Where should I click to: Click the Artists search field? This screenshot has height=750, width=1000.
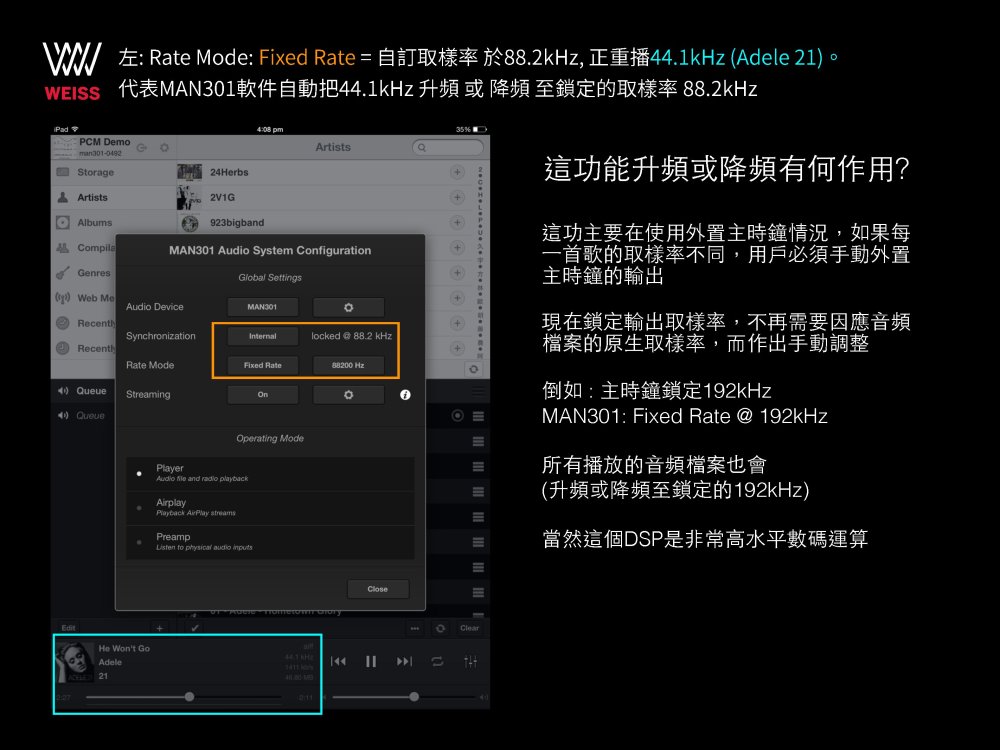448,147
